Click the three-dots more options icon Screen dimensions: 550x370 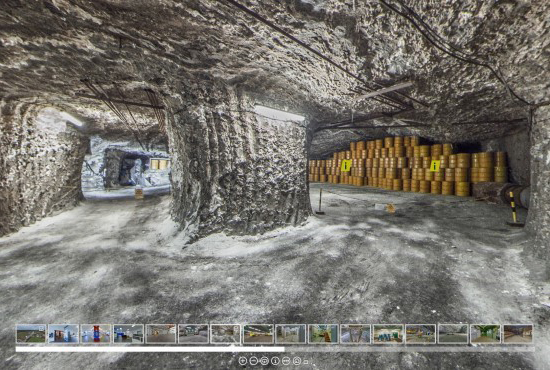click(286, 361)
